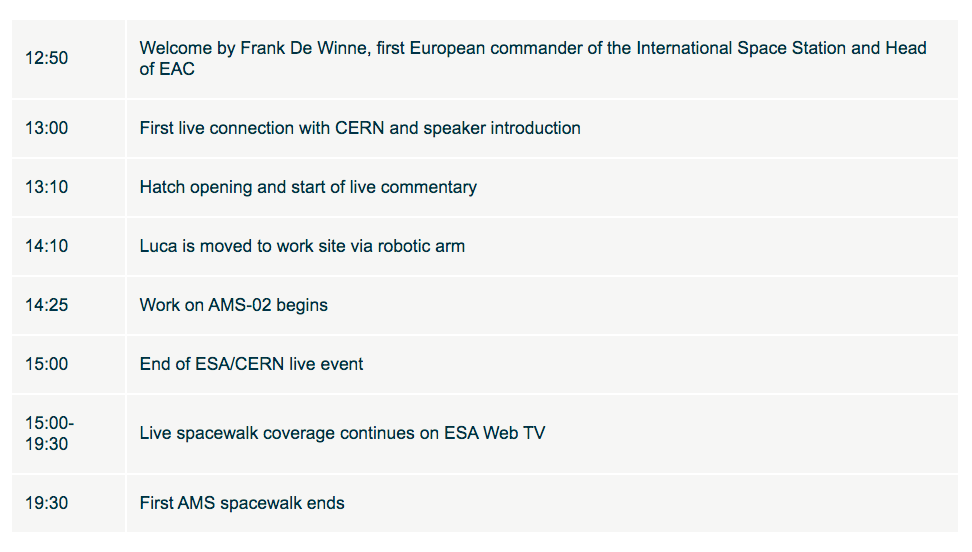The image size is (972, 552).
Task: Select End of ESA/CERN live event text
Action: [x=251, y=364]
